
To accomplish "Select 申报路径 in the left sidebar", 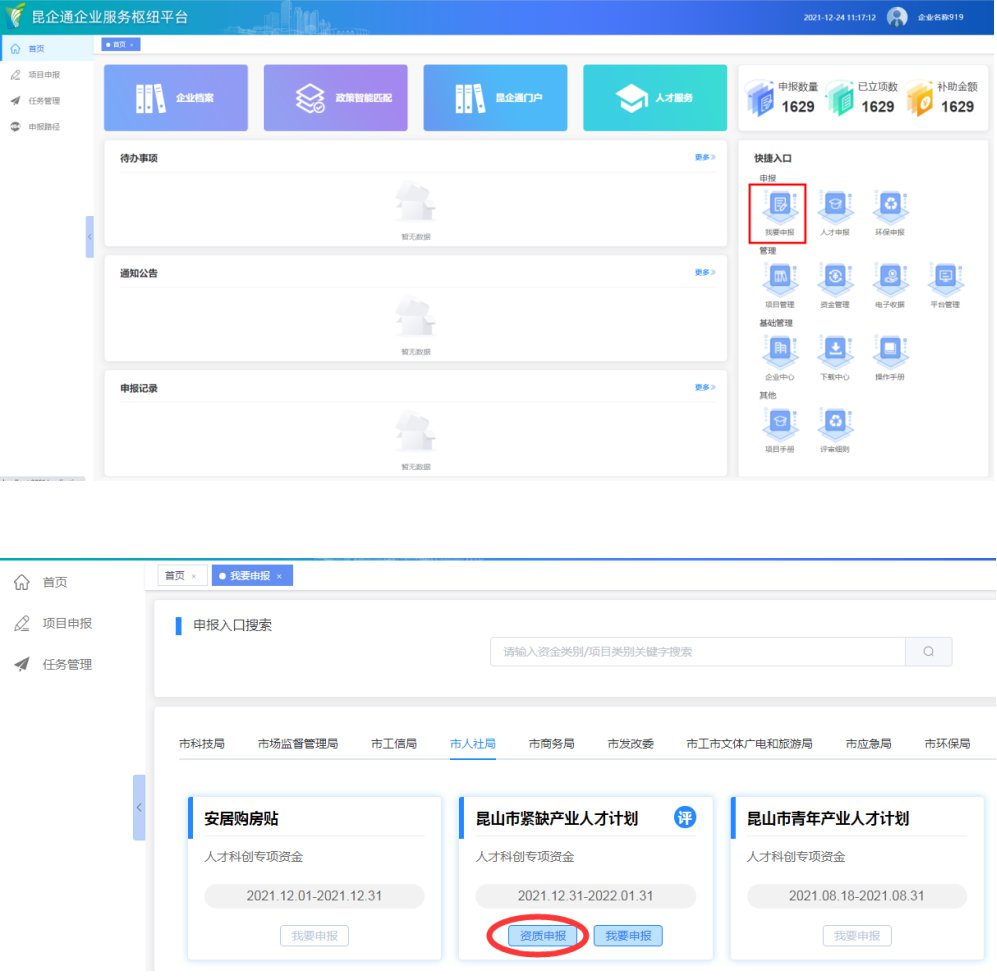I will [44, 127].
